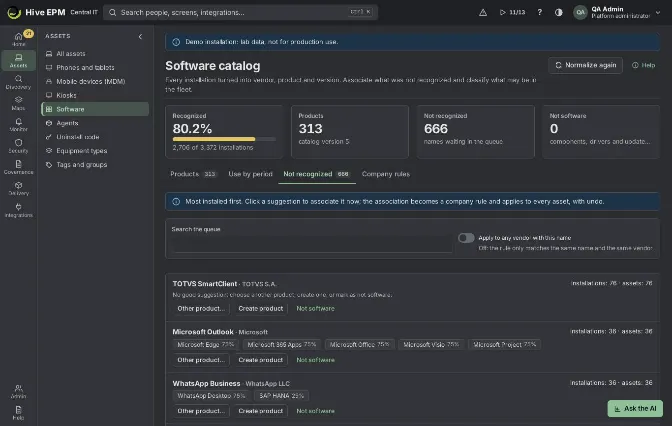Select the Not recognized tab

click(x=317, y=174)
